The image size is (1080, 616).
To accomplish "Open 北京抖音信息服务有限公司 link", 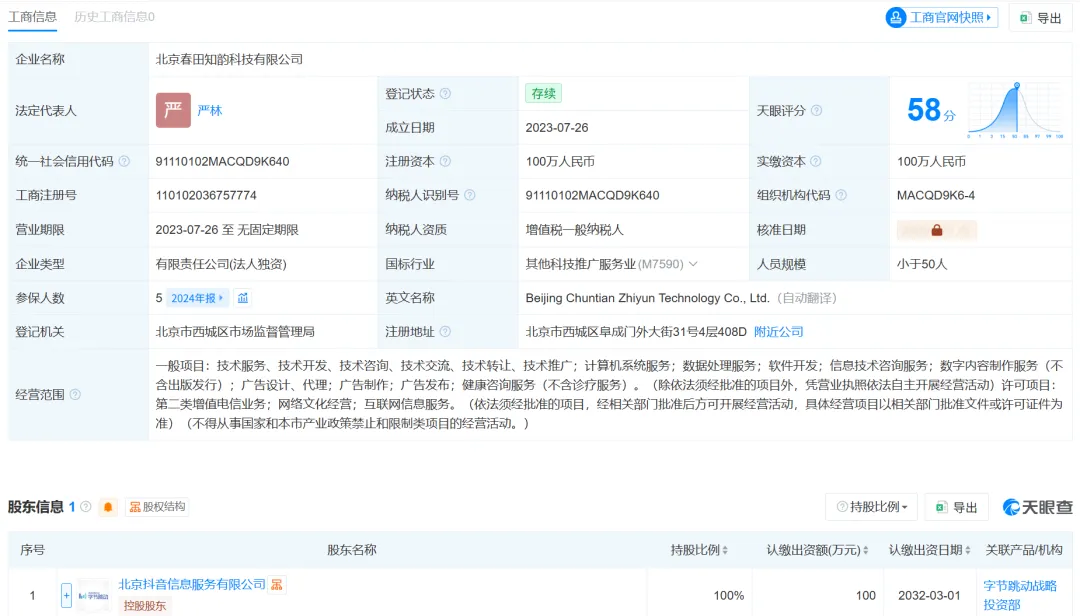I will (x=192, y=584).
